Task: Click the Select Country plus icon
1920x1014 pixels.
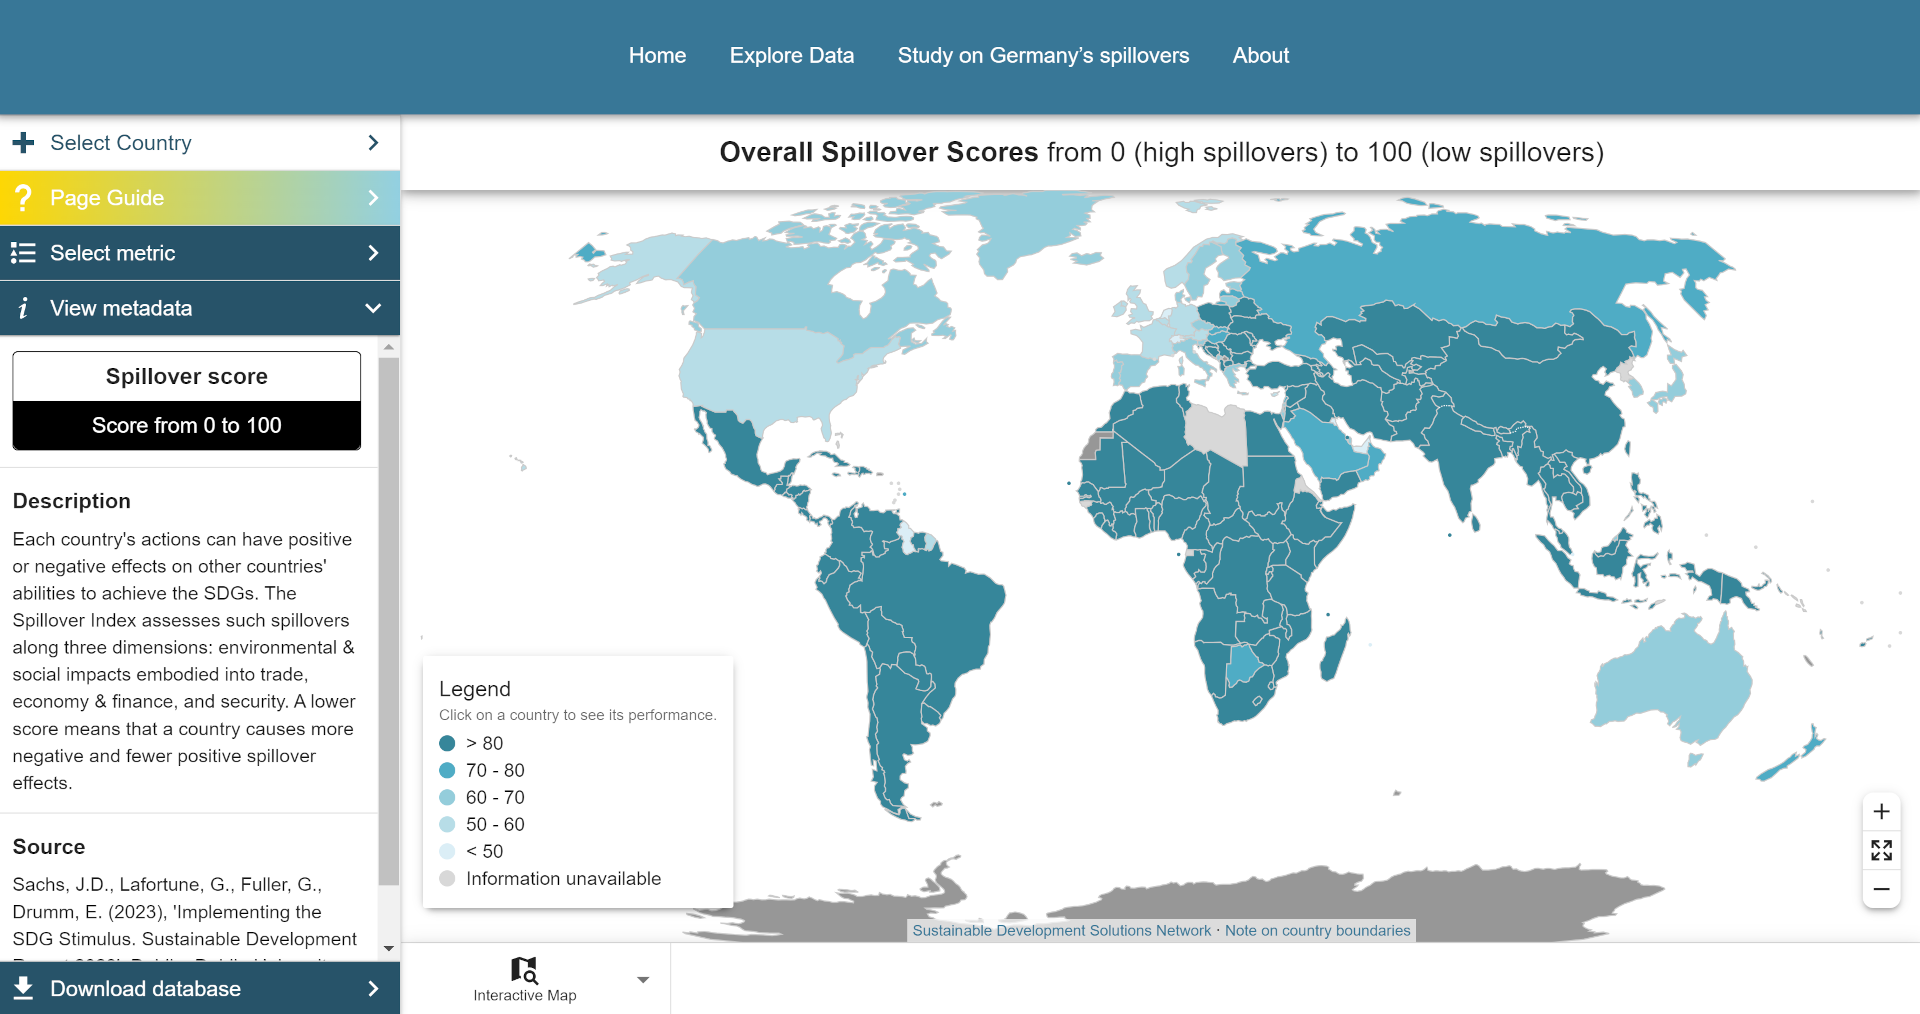Action: tap(23, 143)
